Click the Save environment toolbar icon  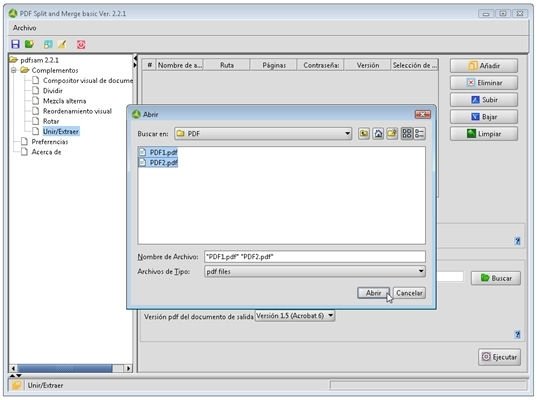[x=15, y=44]
